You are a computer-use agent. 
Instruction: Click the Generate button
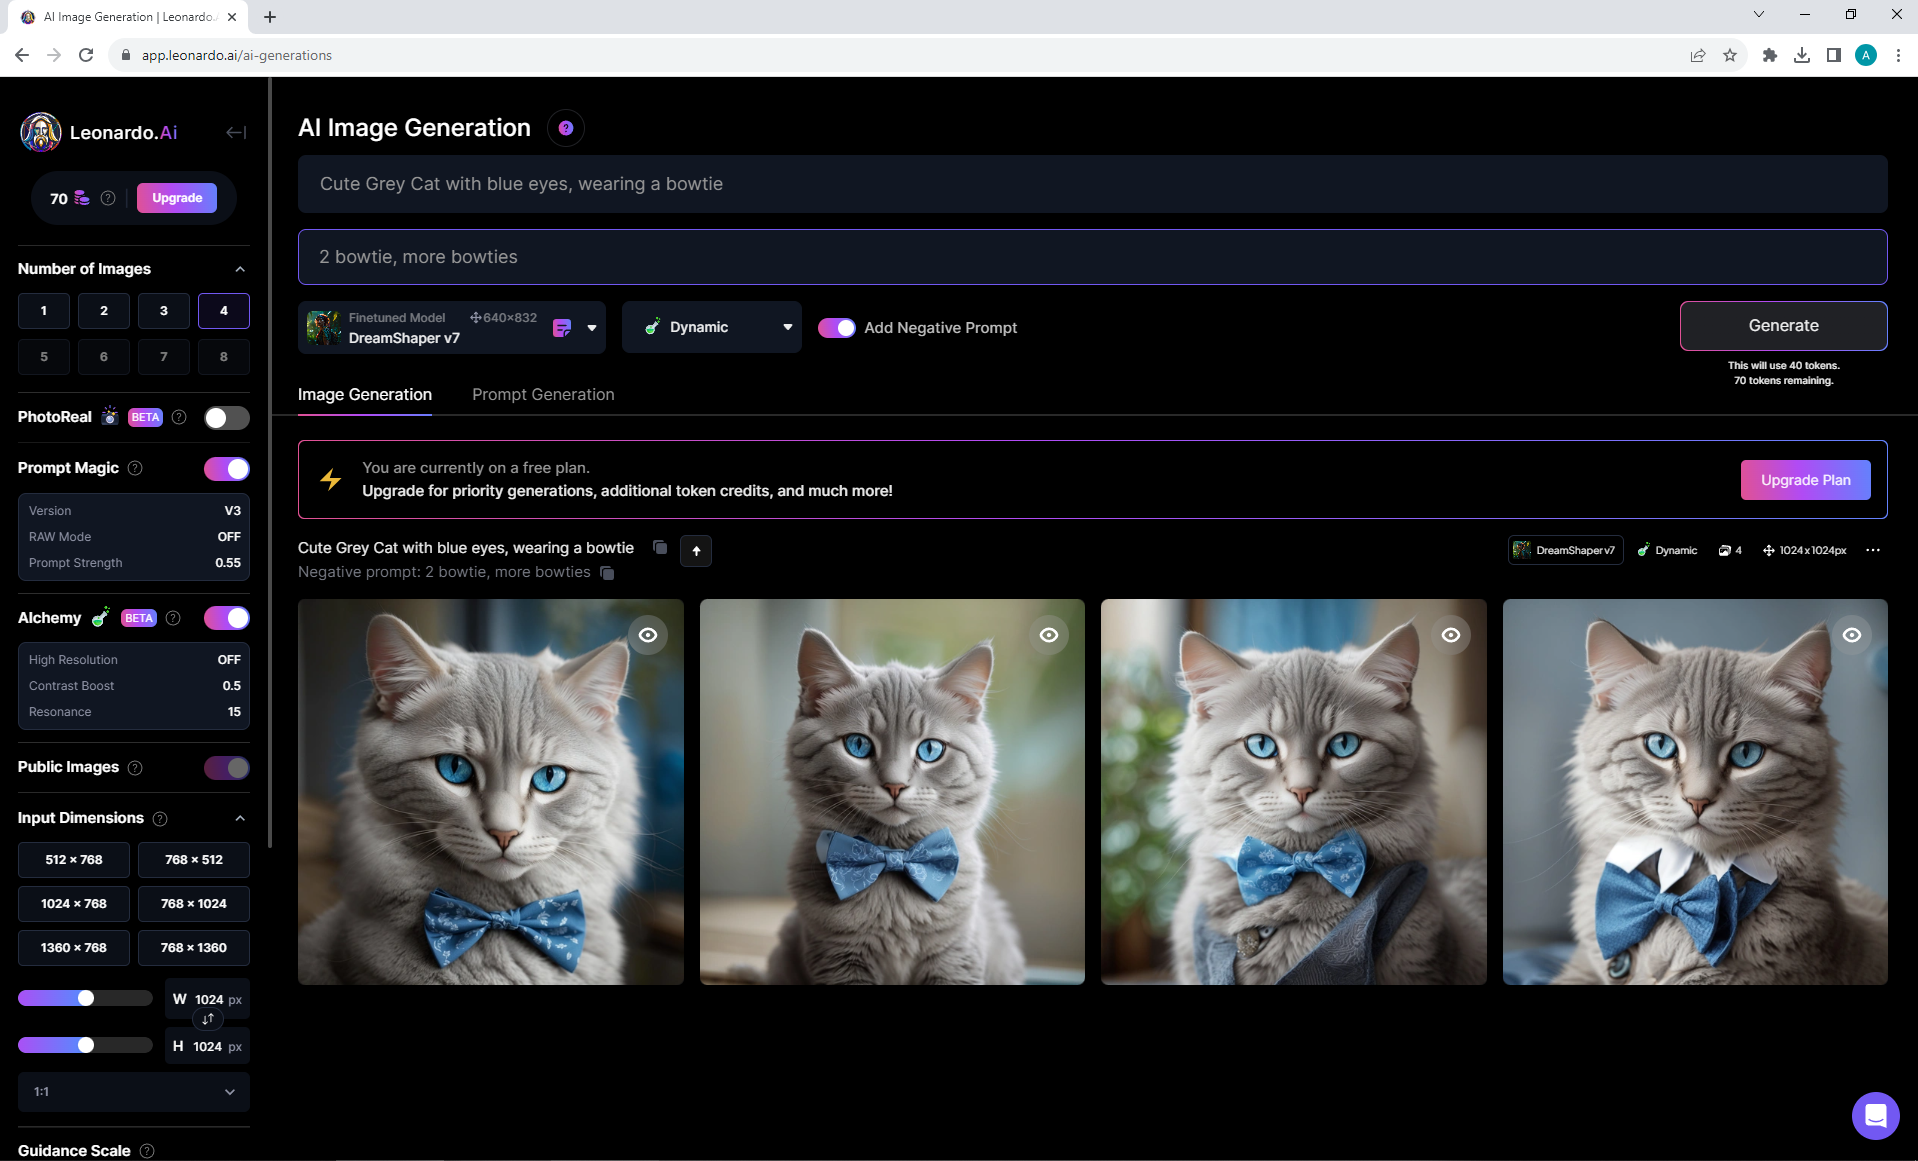[x=1783, y=326]
